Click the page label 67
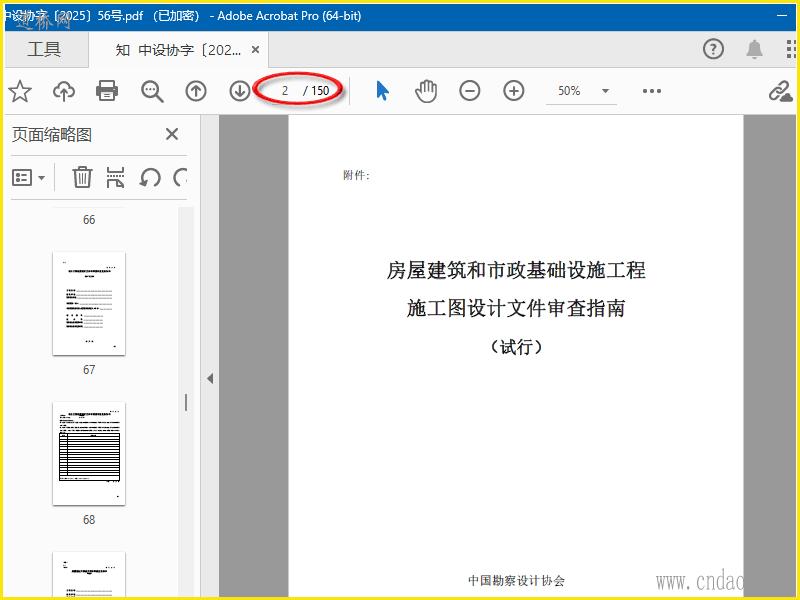Image resolution: width=800 pixels, height=600 pixels. pos(89,369)
